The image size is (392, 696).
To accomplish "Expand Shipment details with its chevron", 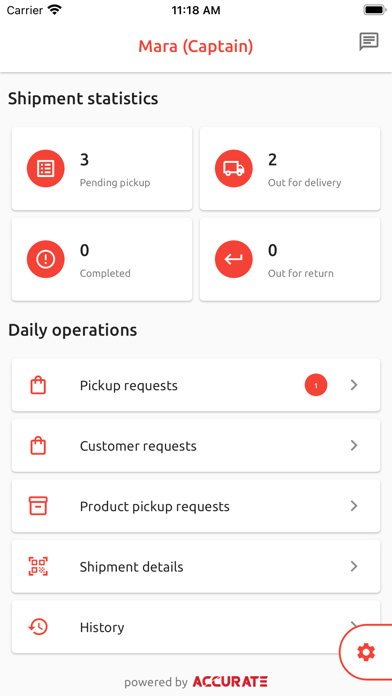I will point(354,566).
